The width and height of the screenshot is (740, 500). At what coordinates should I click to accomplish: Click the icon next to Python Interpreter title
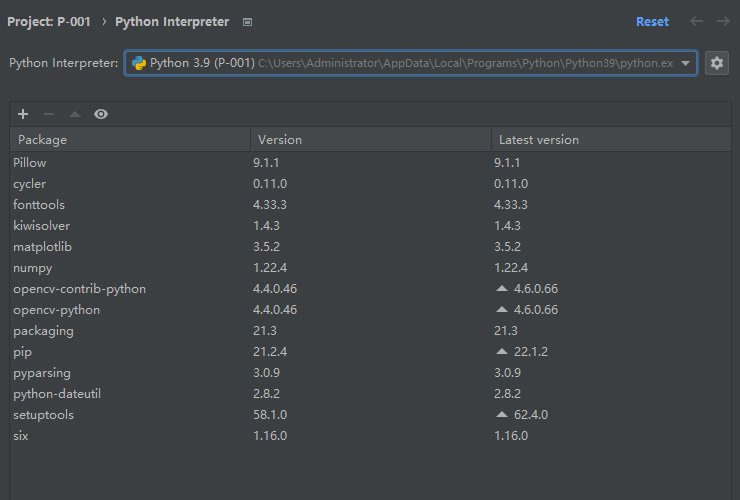pos(247,22)
